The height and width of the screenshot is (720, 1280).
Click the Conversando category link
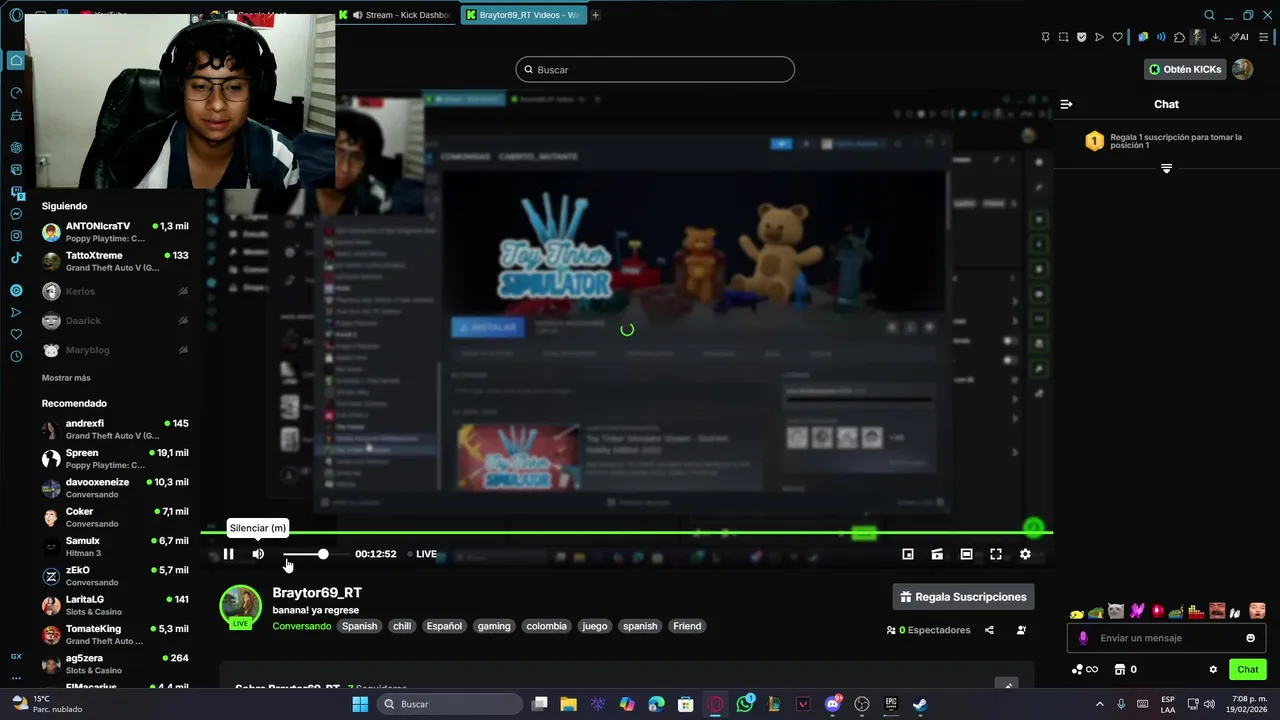[301, 626]
